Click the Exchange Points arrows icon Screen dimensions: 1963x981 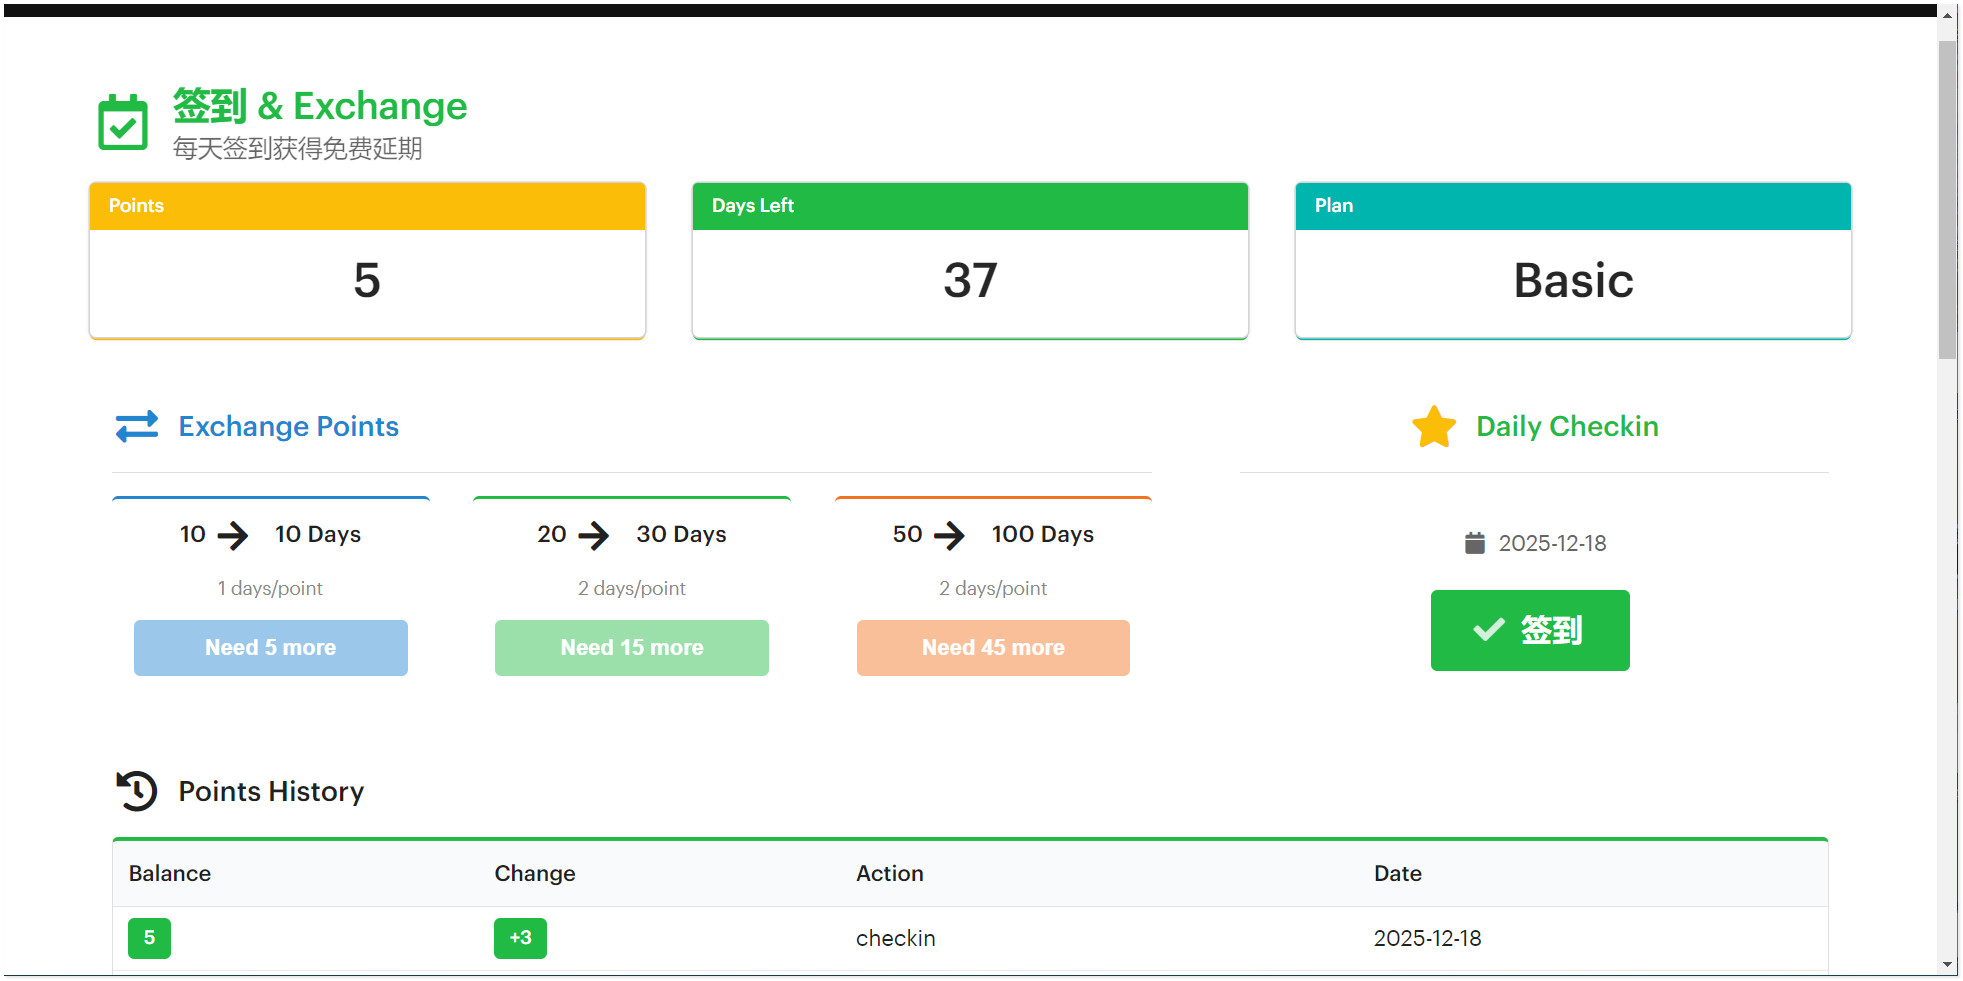[137, 426]
